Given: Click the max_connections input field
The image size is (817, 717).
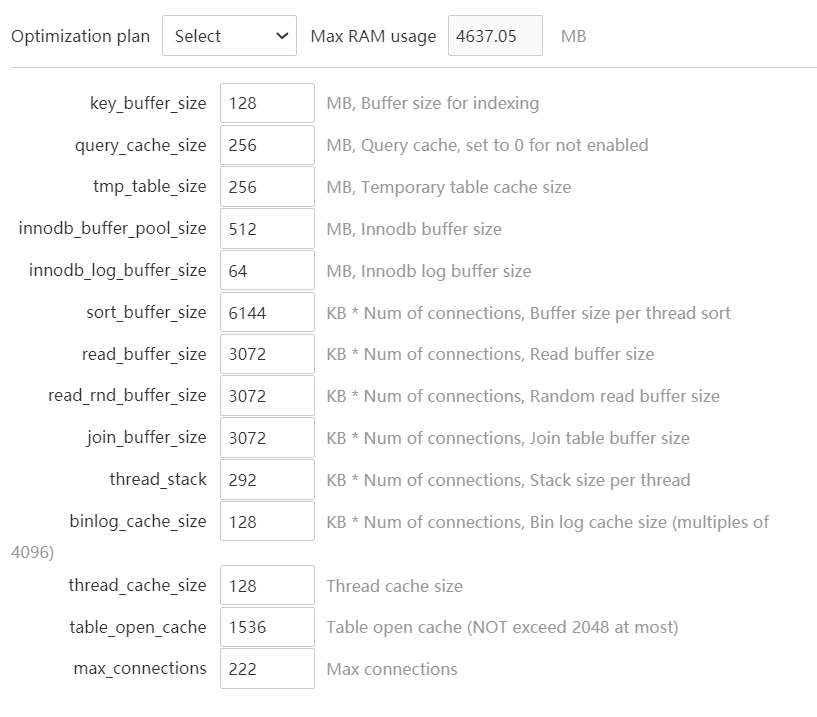Looking at the screenshot, I should pyautogui.click(x=267, y=669).
